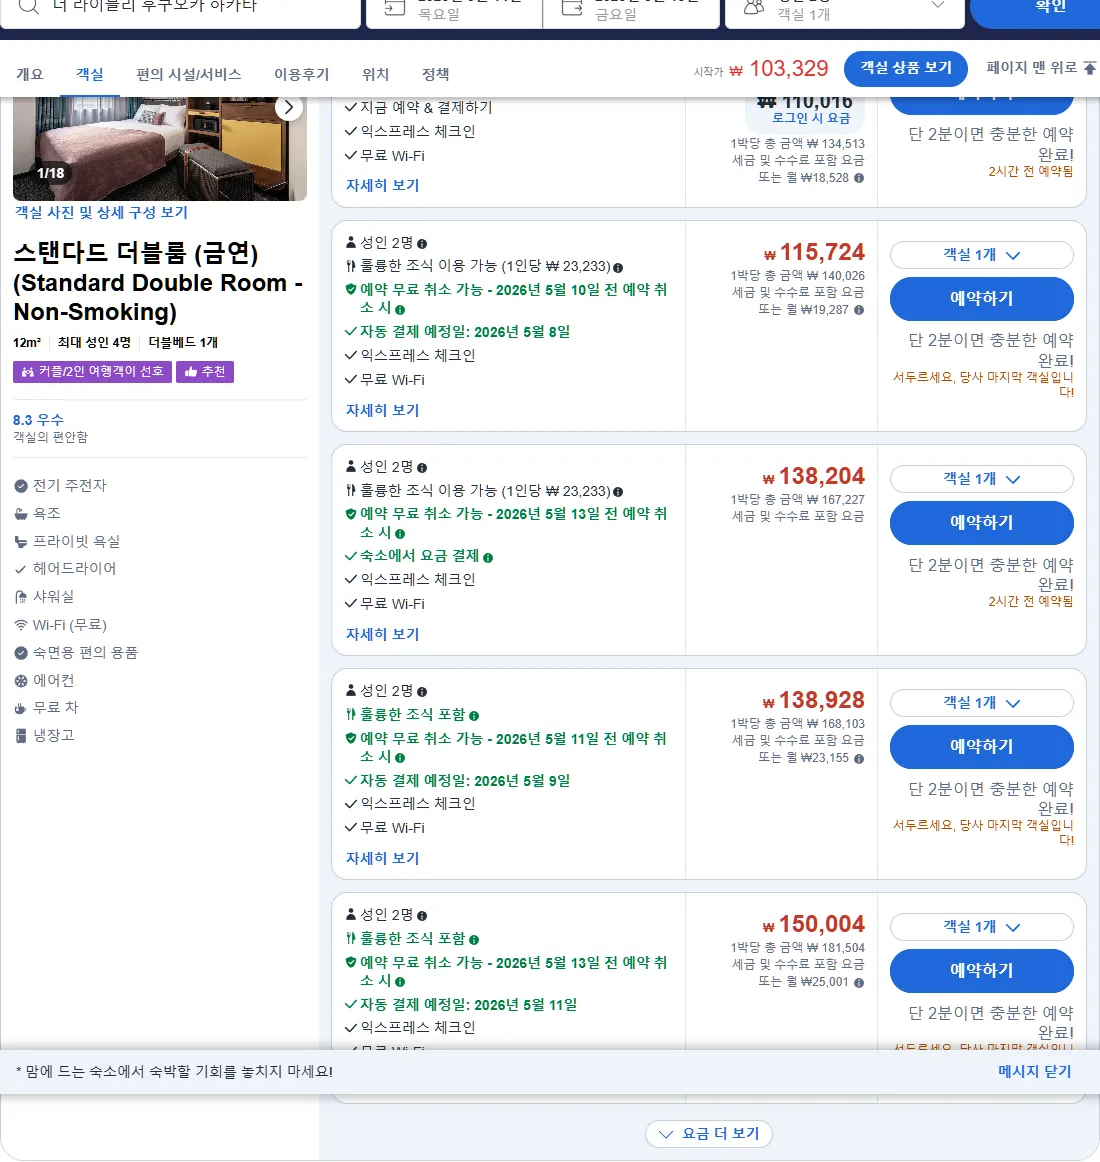
Task: Click info icon next to ₩23,155 monthly
Action: tap(858, 759)
